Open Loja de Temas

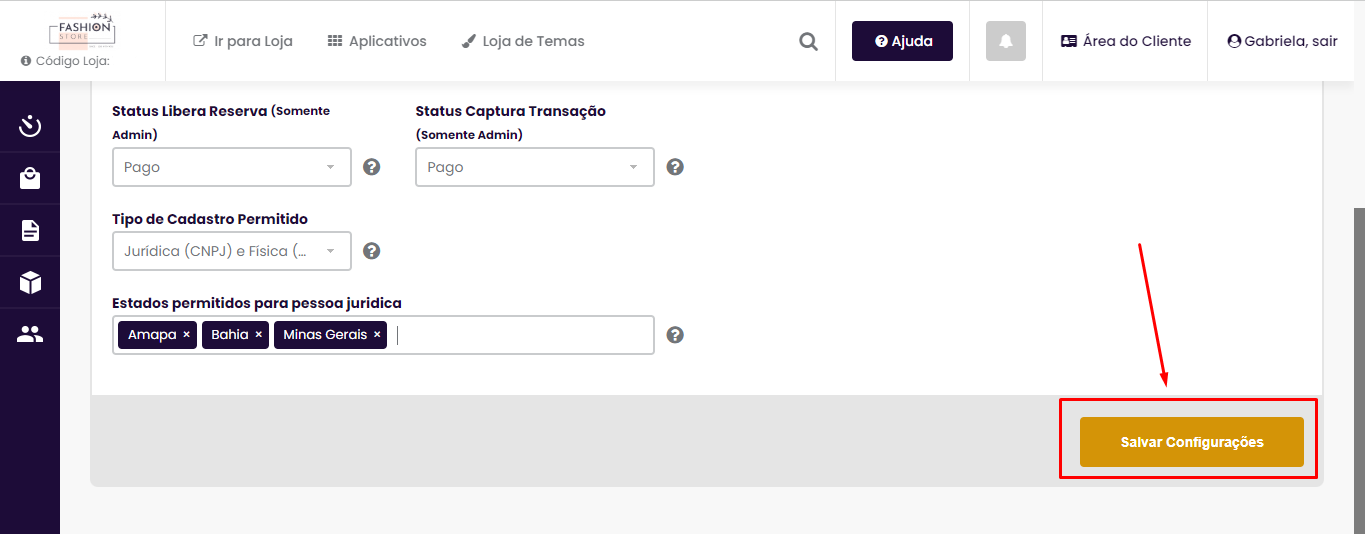(523, 41)
